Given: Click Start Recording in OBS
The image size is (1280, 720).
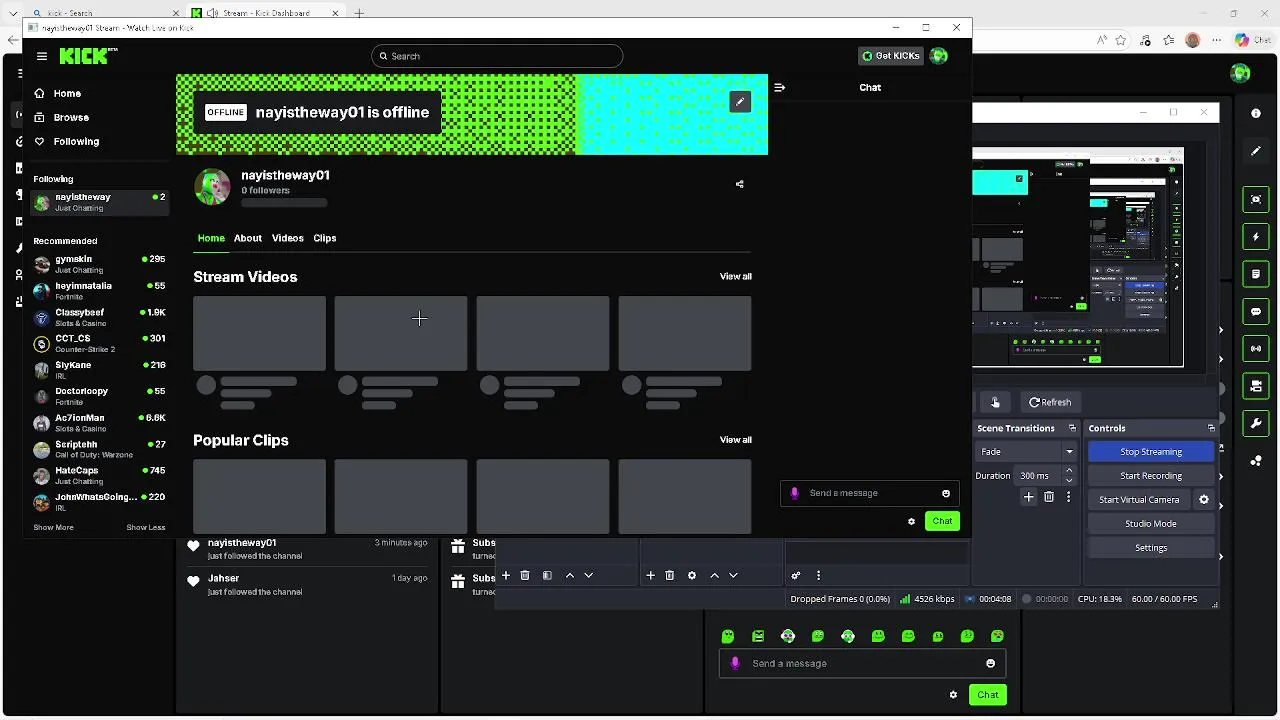Looking at the screenshot, I should coord(1151,476).
